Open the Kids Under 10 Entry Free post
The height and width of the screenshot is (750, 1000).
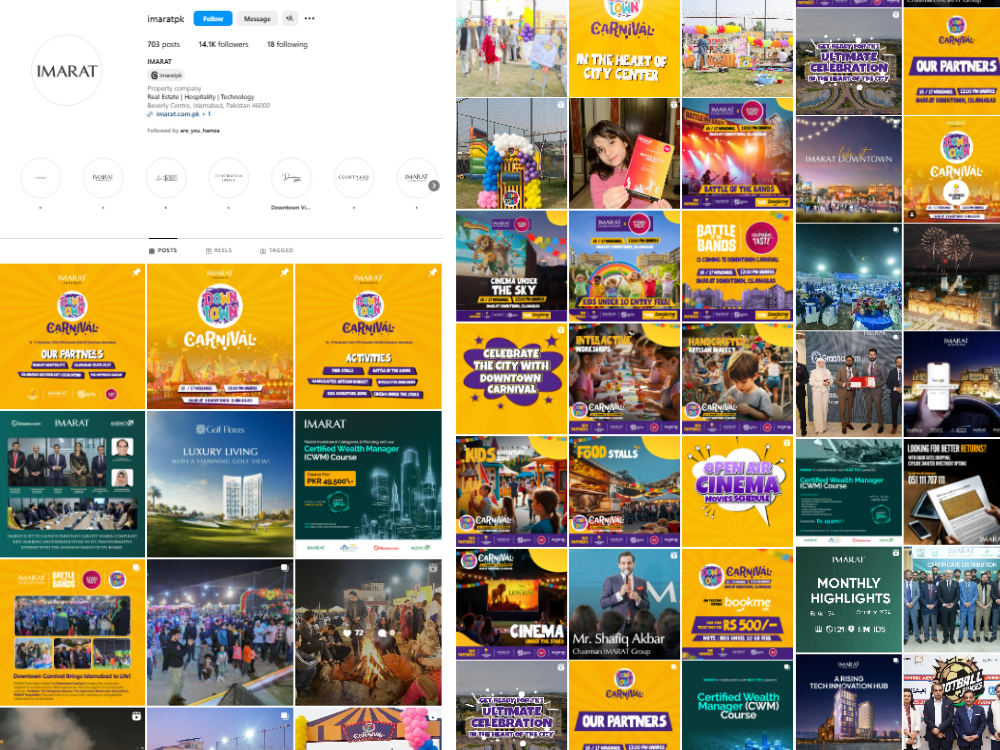click(x=624, y=266)
